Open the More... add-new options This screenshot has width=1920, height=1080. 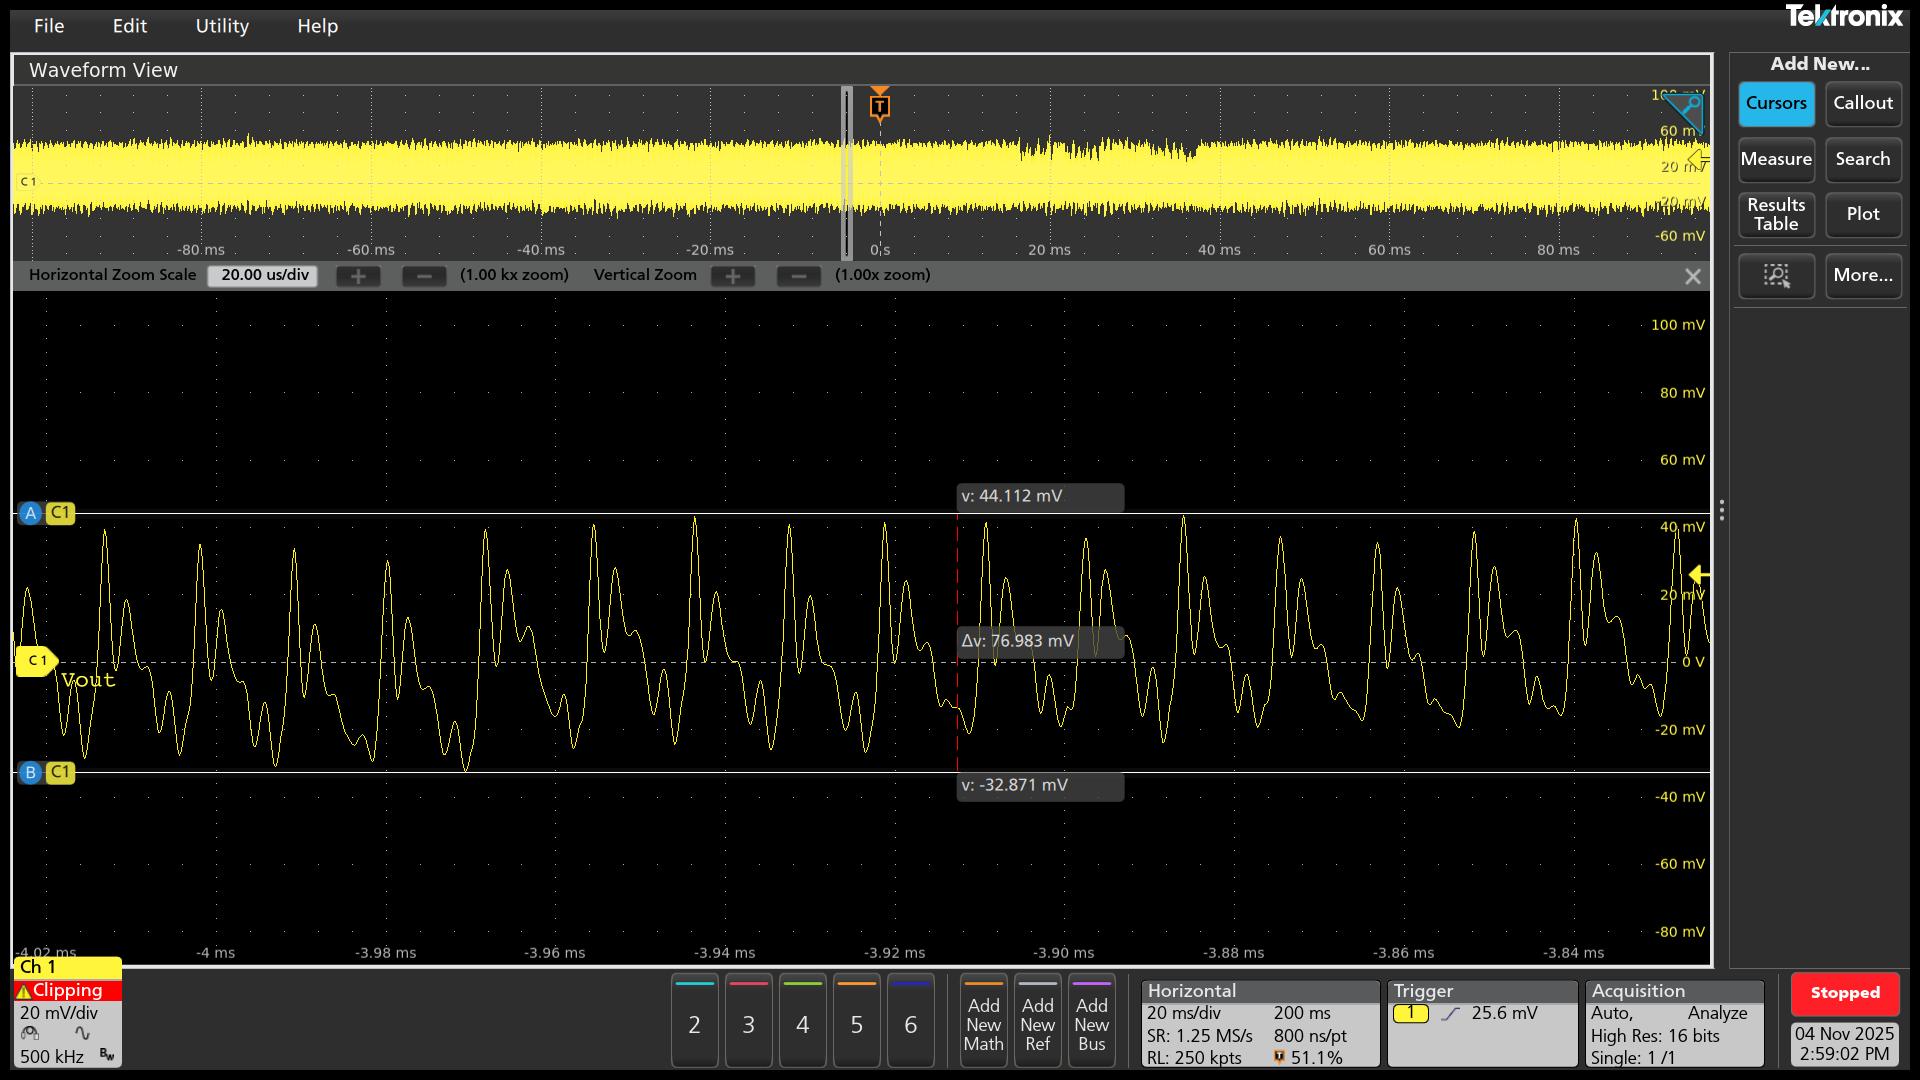[x=1862, y=276]
